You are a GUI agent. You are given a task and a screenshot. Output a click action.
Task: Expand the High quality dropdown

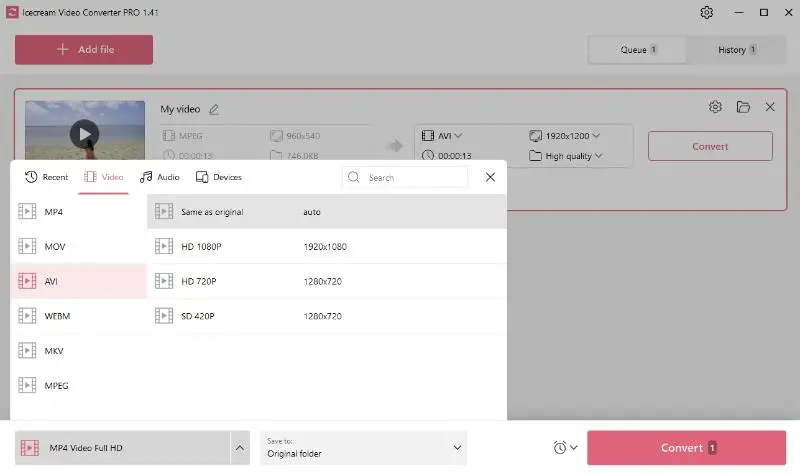[566, 156]
